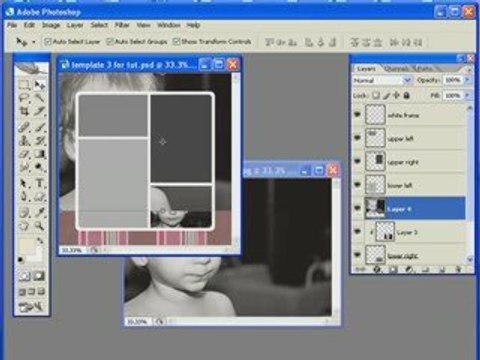
Task: Select the Magic Wand tool
Action: tap(40, 98)
